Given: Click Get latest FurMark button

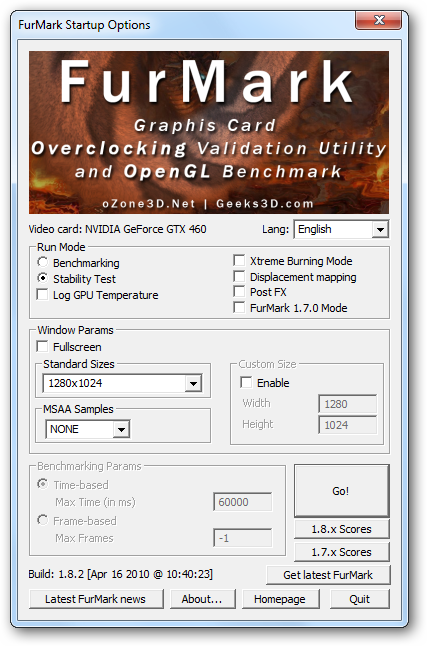Looking at the screenshot, I should pyautogui.click(x=328, y=575).
